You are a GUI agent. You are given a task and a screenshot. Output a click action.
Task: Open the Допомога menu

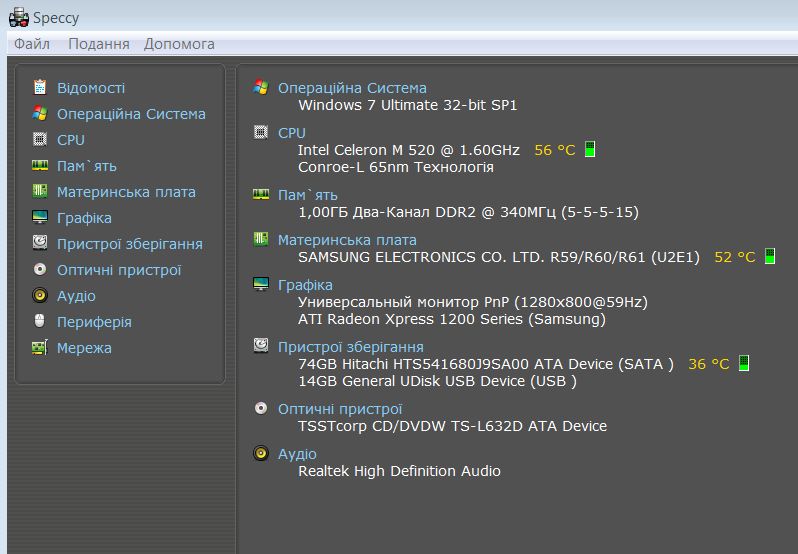click(x=179, y=44)
